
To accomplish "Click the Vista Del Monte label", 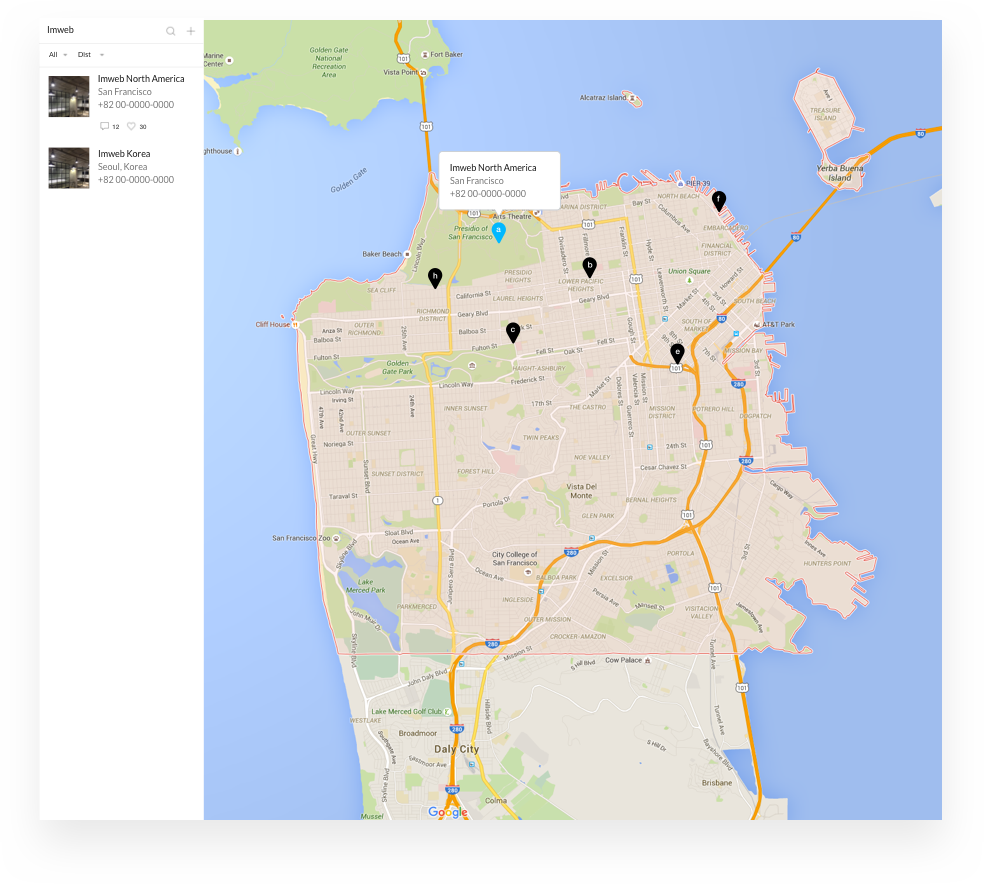I will (582, 491).
